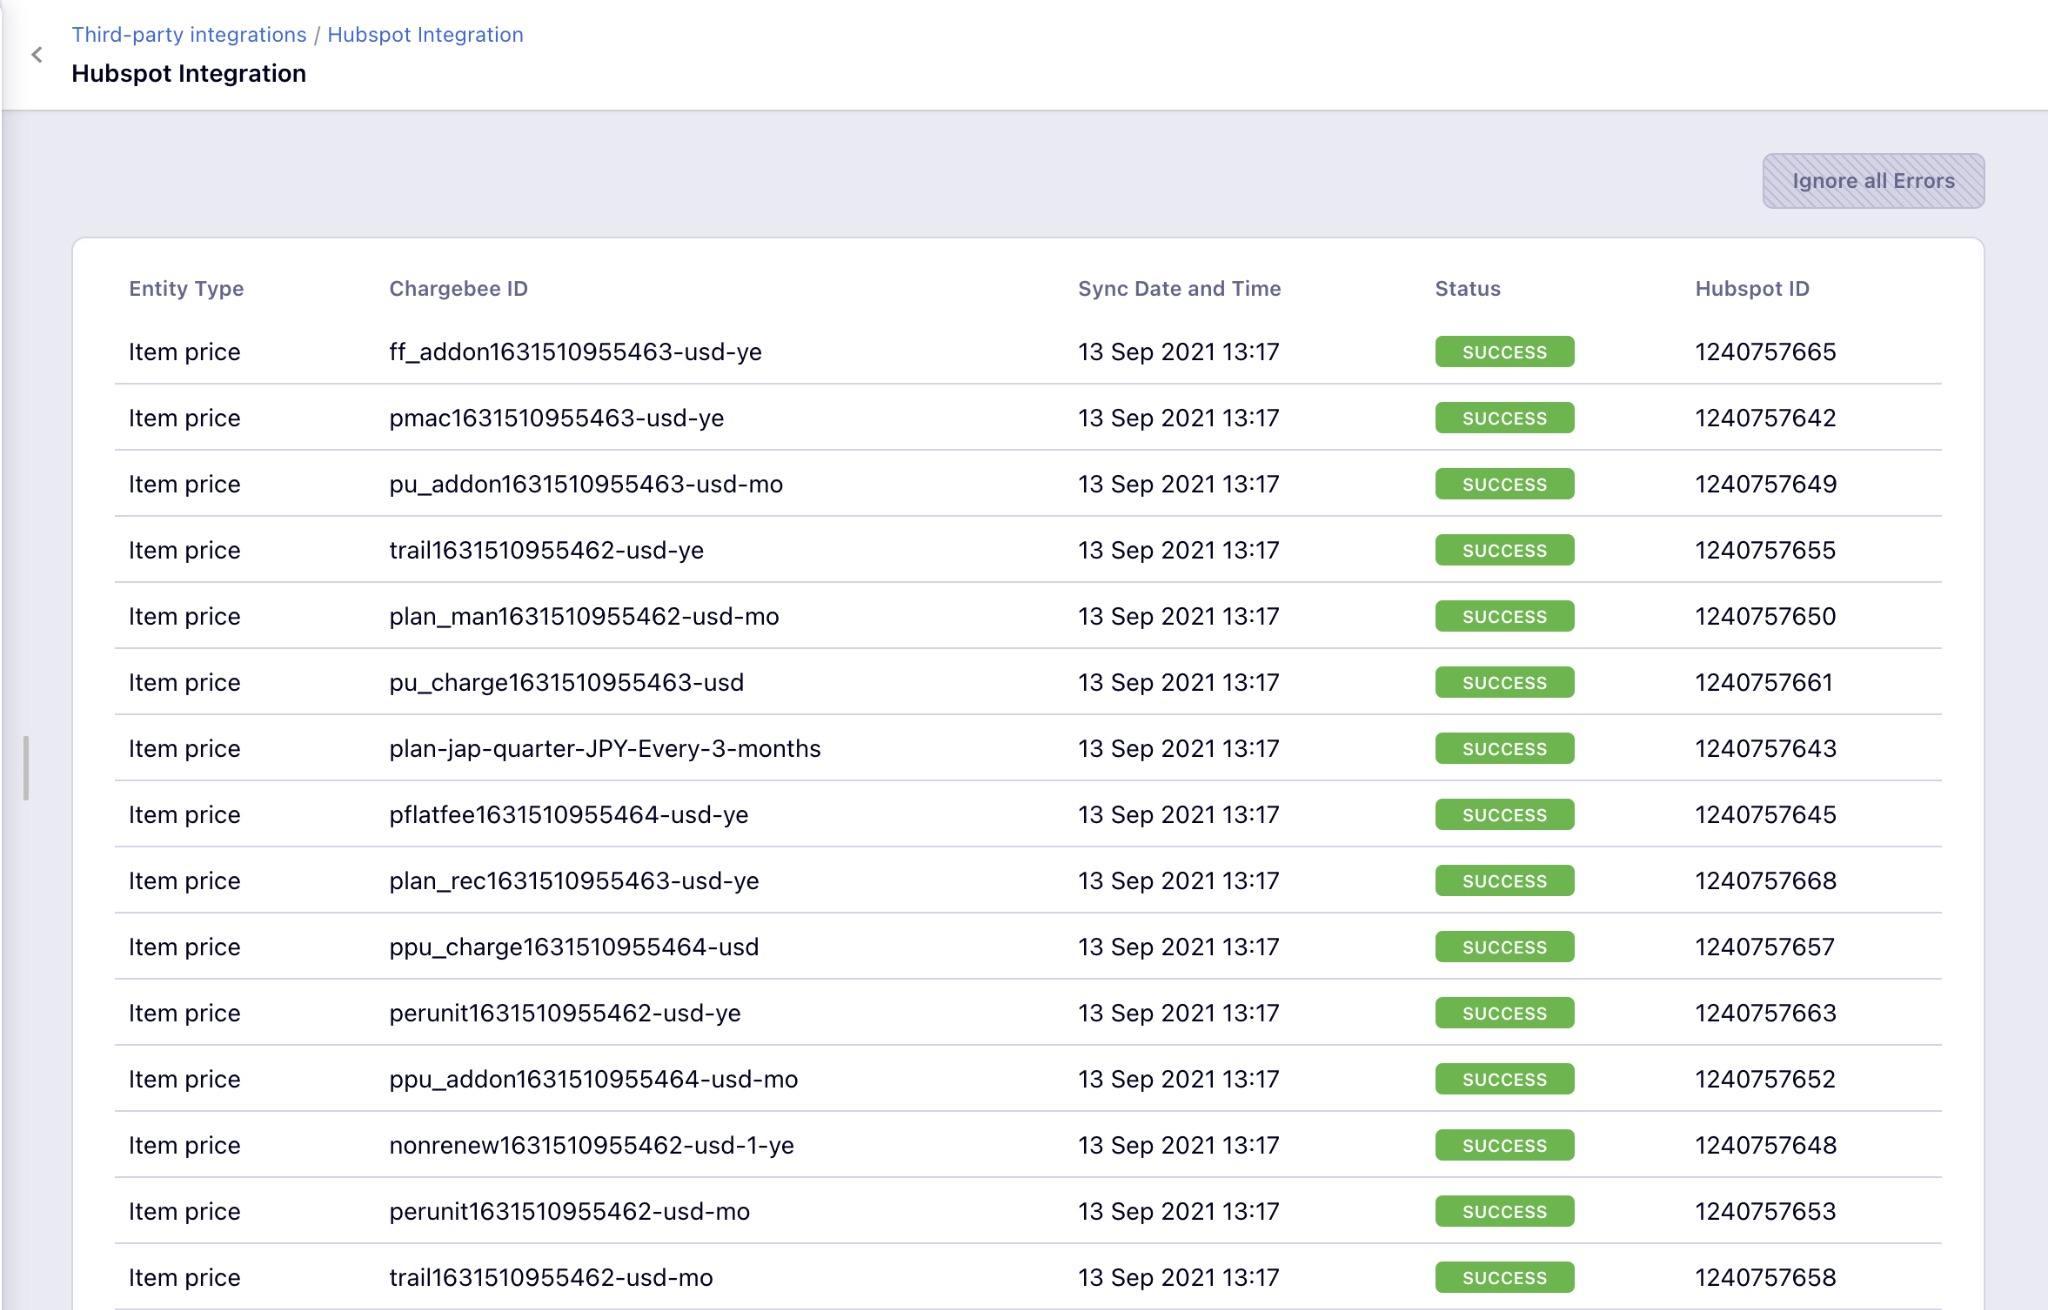Select nonrenew1631510955462-usd-1-ye Chargebee ID
The height and width of the screenshot is (1310, 2048).
(591, 1145)
